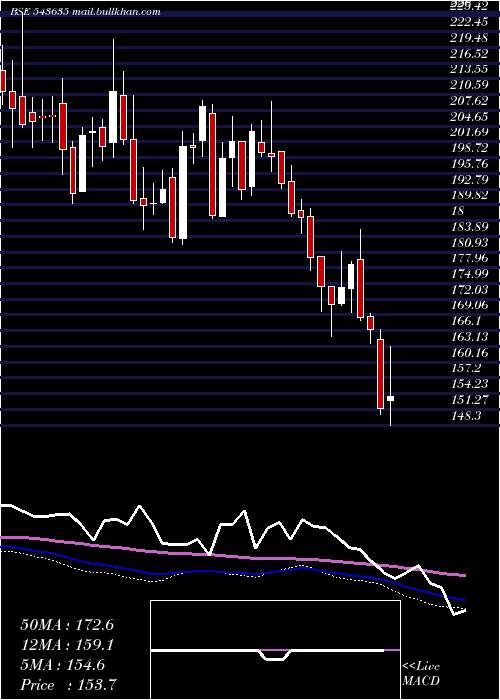Click the 207.62 price axis label
500x700 pixels.
(469, 101)
